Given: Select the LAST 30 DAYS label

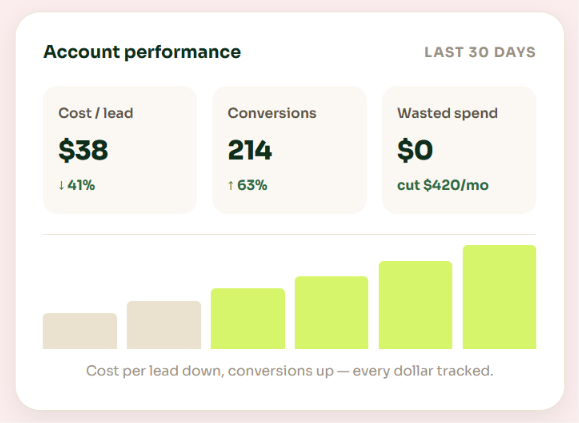Looking at the screenshot, I should point(480,52).
